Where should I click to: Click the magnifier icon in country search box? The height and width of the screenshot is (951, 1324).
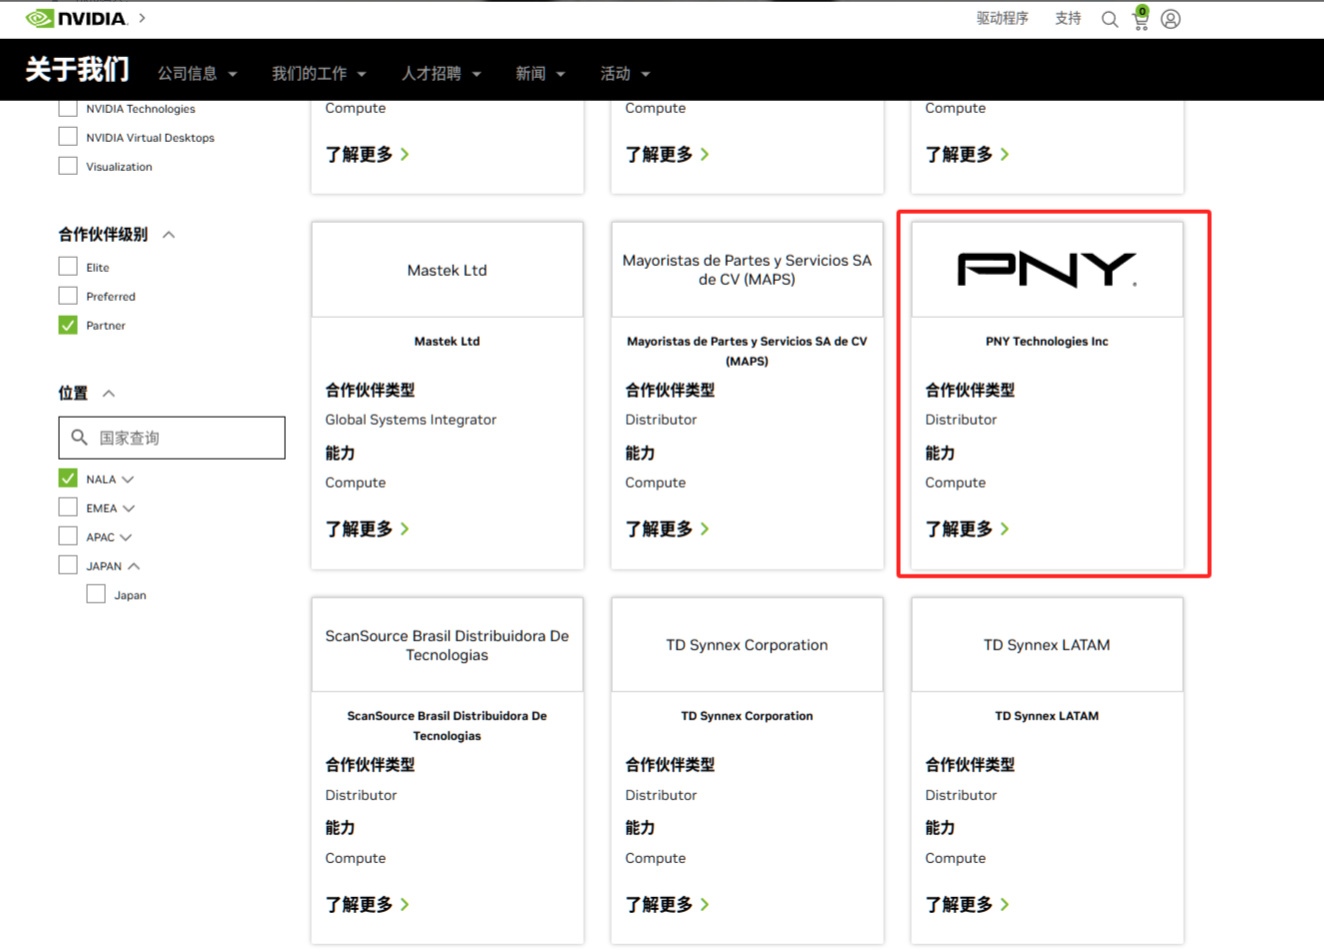pyautogui.click(x=79, y=437)
